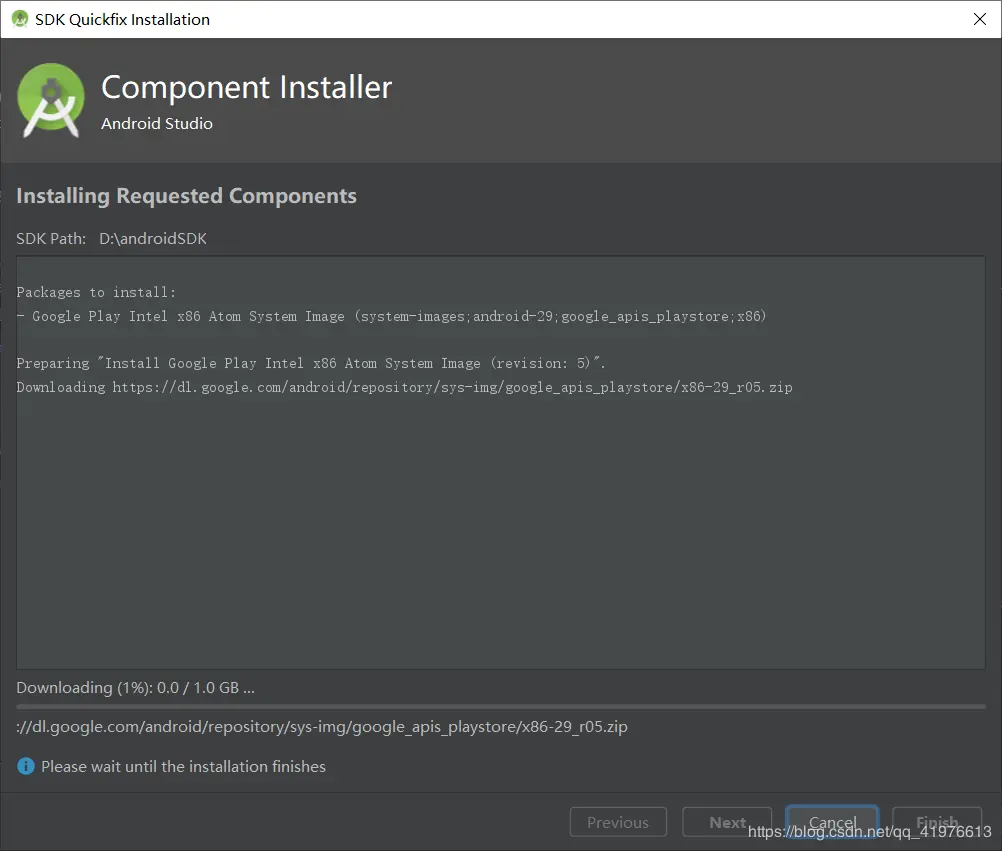The image size is (1002, 851).
Task: Close the SDK Quickfix Installation dialog
Action: click(980, 19)
